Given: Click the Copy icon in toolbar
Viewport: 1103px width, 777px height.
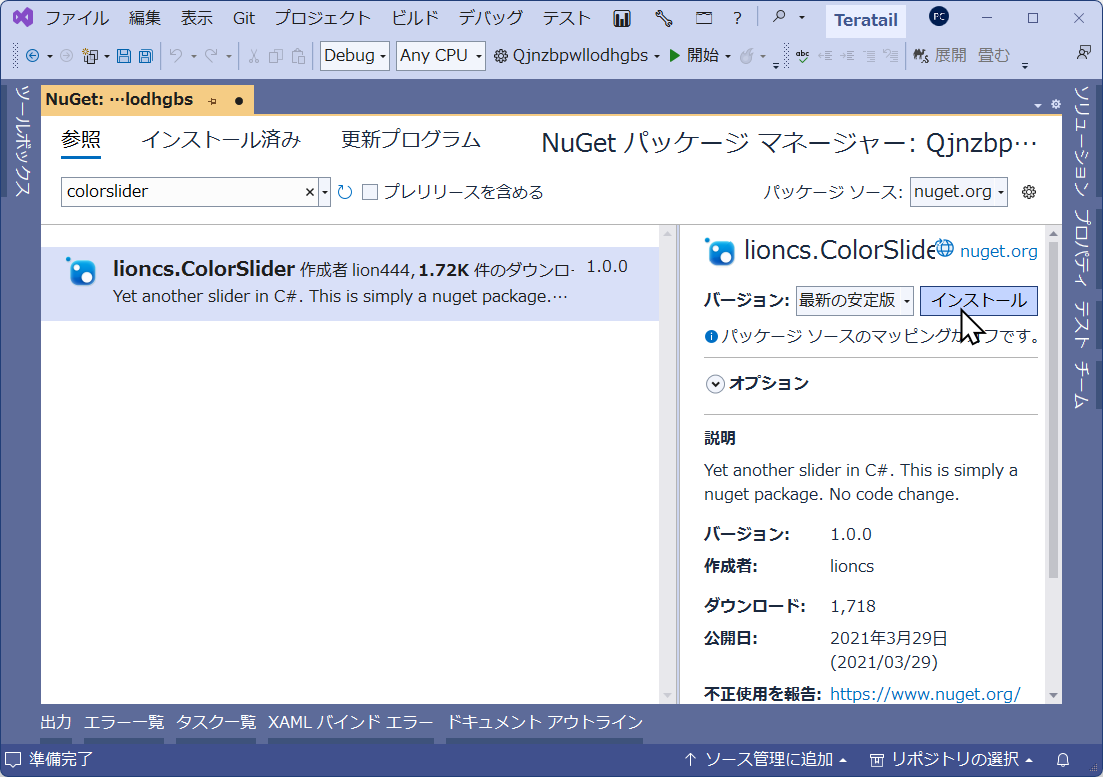Looking at the screenshot, I should click(x=276, y=56).
